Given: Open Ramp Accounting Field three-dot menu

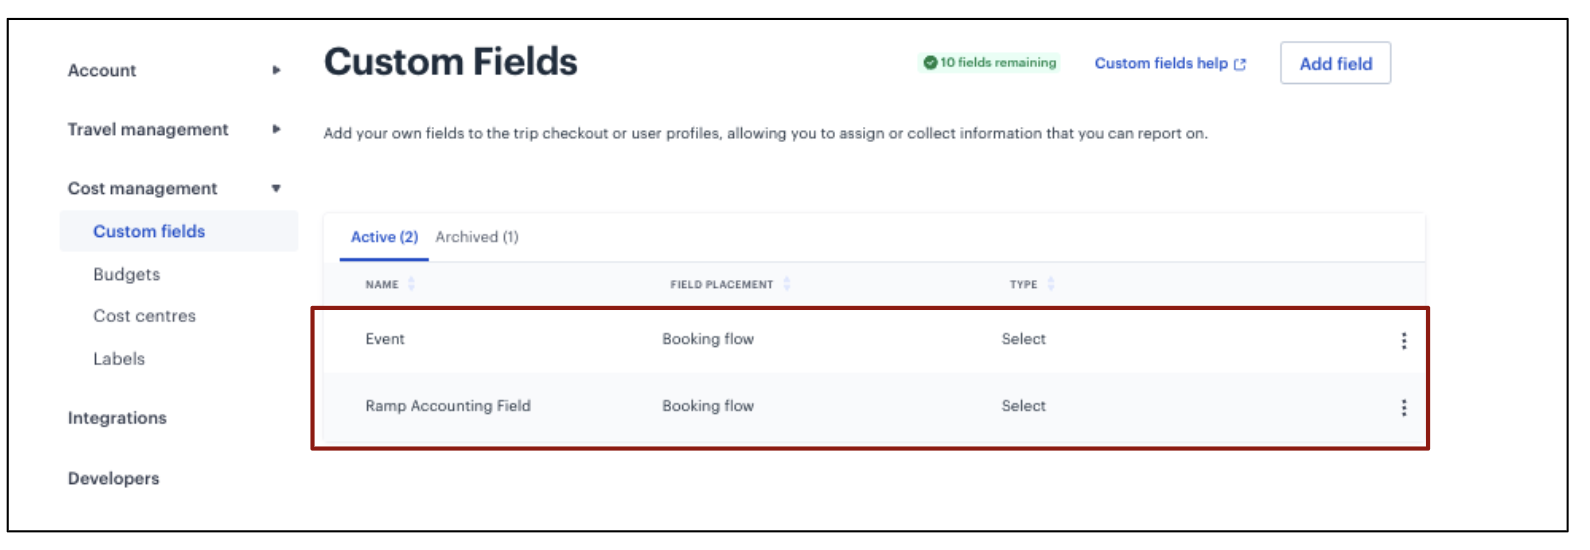Looking at the screenshot, I should [x=1404, y=408].
